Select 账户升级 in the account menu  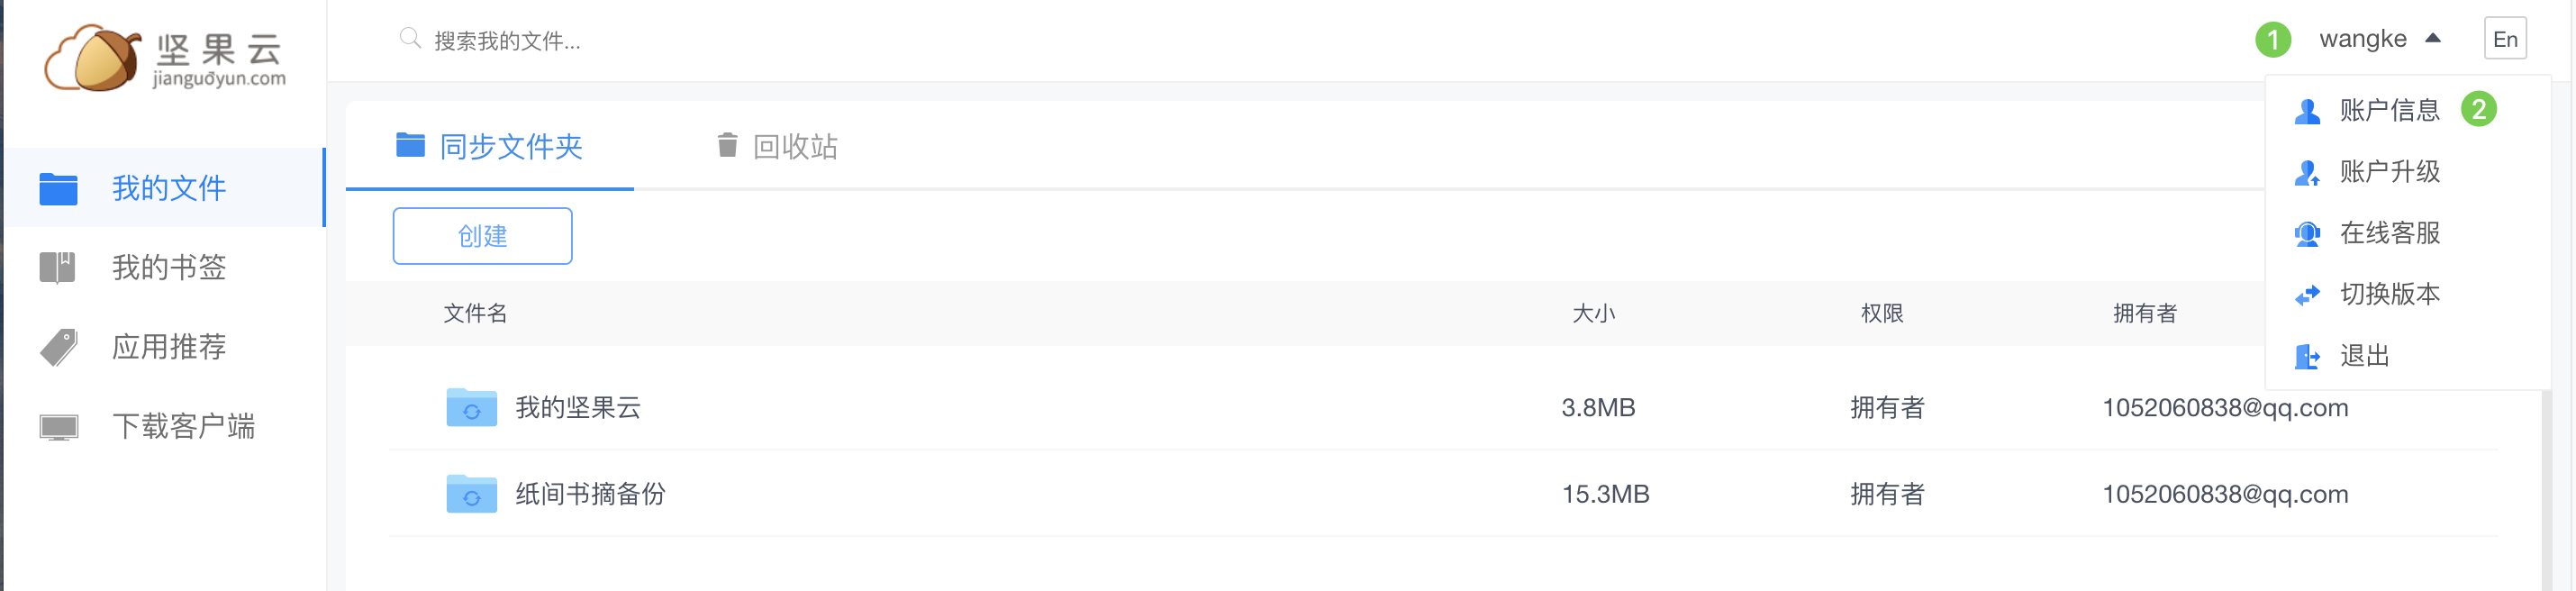click(2389, 172)
